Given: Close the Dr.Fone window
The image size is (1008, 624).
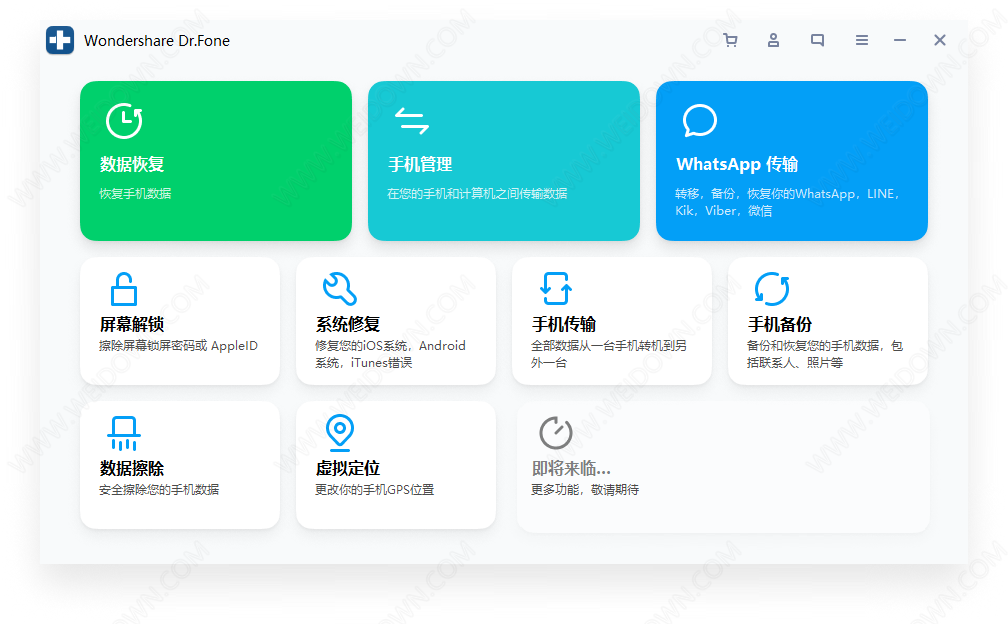Looking at the screenshot, I should click(x=940, y=40).
